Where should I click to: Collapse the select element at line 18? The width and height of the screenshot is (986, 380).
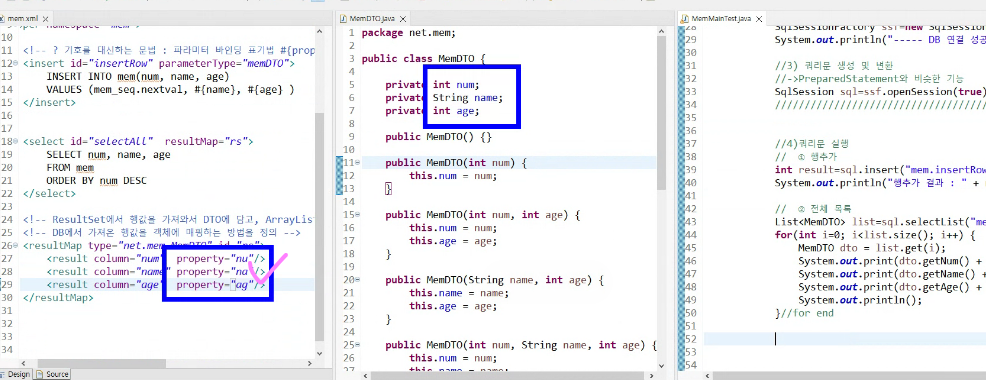click(x=16, y=142)
